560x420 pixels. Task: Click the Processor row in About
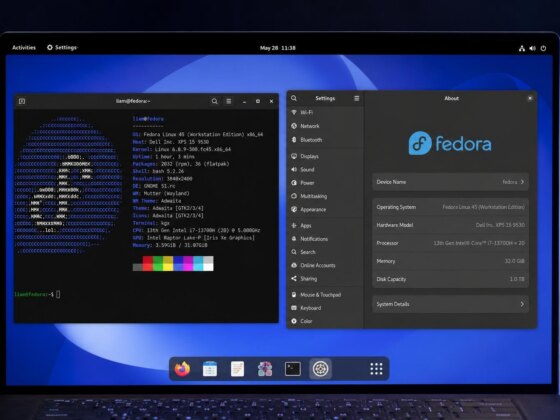pyautogui.click(x=450, y=243)
